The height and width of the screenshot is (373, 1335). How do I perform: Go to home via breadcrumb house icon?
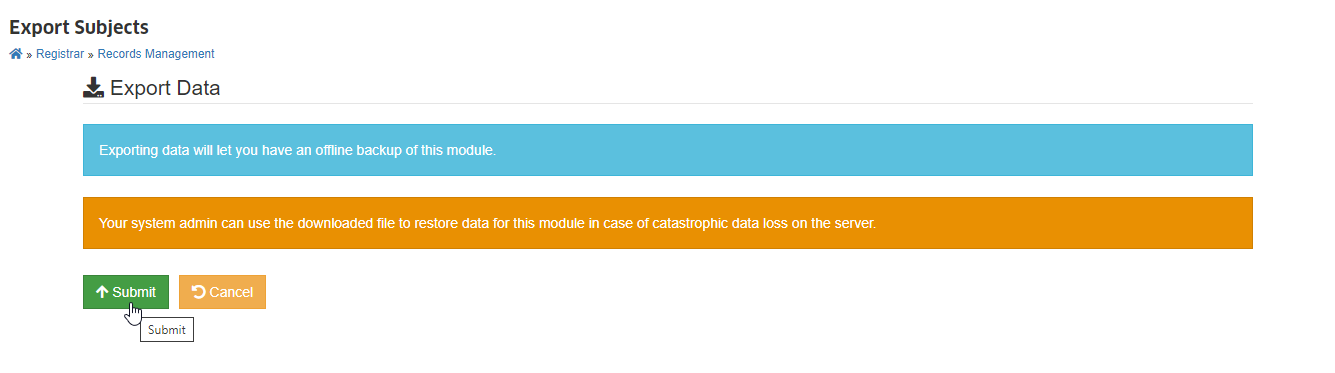coord(16,54)
